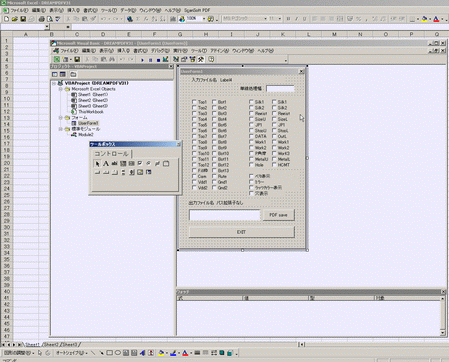Click the Open folder icon in Excel toolbar
The height and width of the screenshot is (362, 449).
(x=15, y=19)
